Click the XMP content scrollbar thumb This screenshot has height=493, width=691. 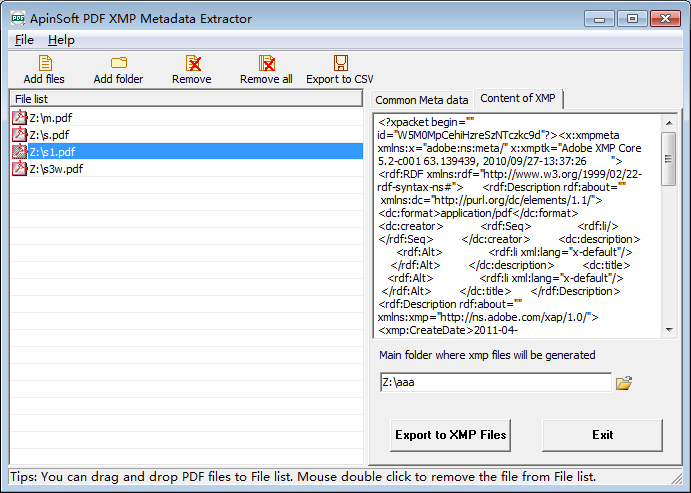[669, 159]
